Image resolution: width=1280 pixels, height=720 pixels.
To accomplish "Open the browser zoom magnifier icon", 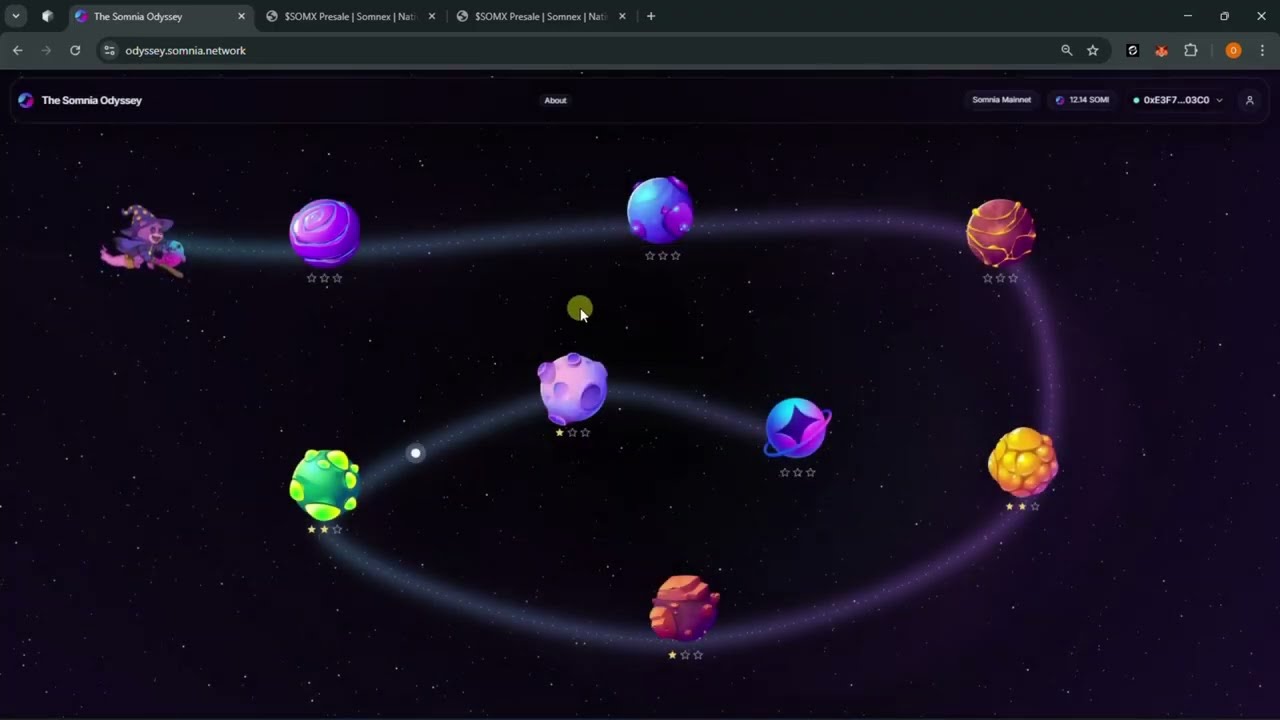I will [1066, 50].
